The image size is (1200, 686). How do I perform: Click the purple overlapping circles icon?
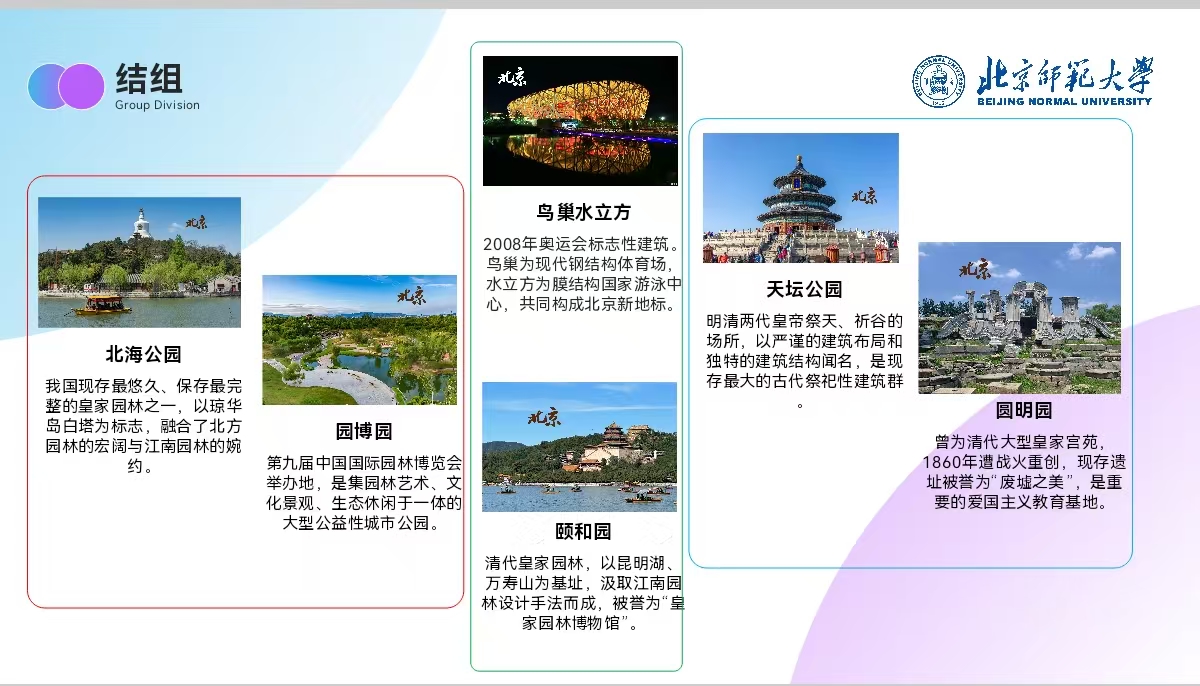[x=66, y=86]
